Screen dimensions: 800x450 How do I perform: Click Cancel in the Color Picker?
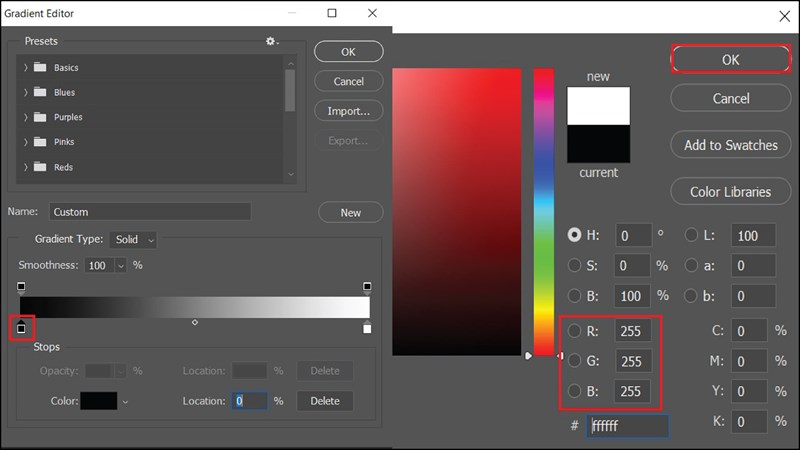pyautogui.click(x=731, y=98)
